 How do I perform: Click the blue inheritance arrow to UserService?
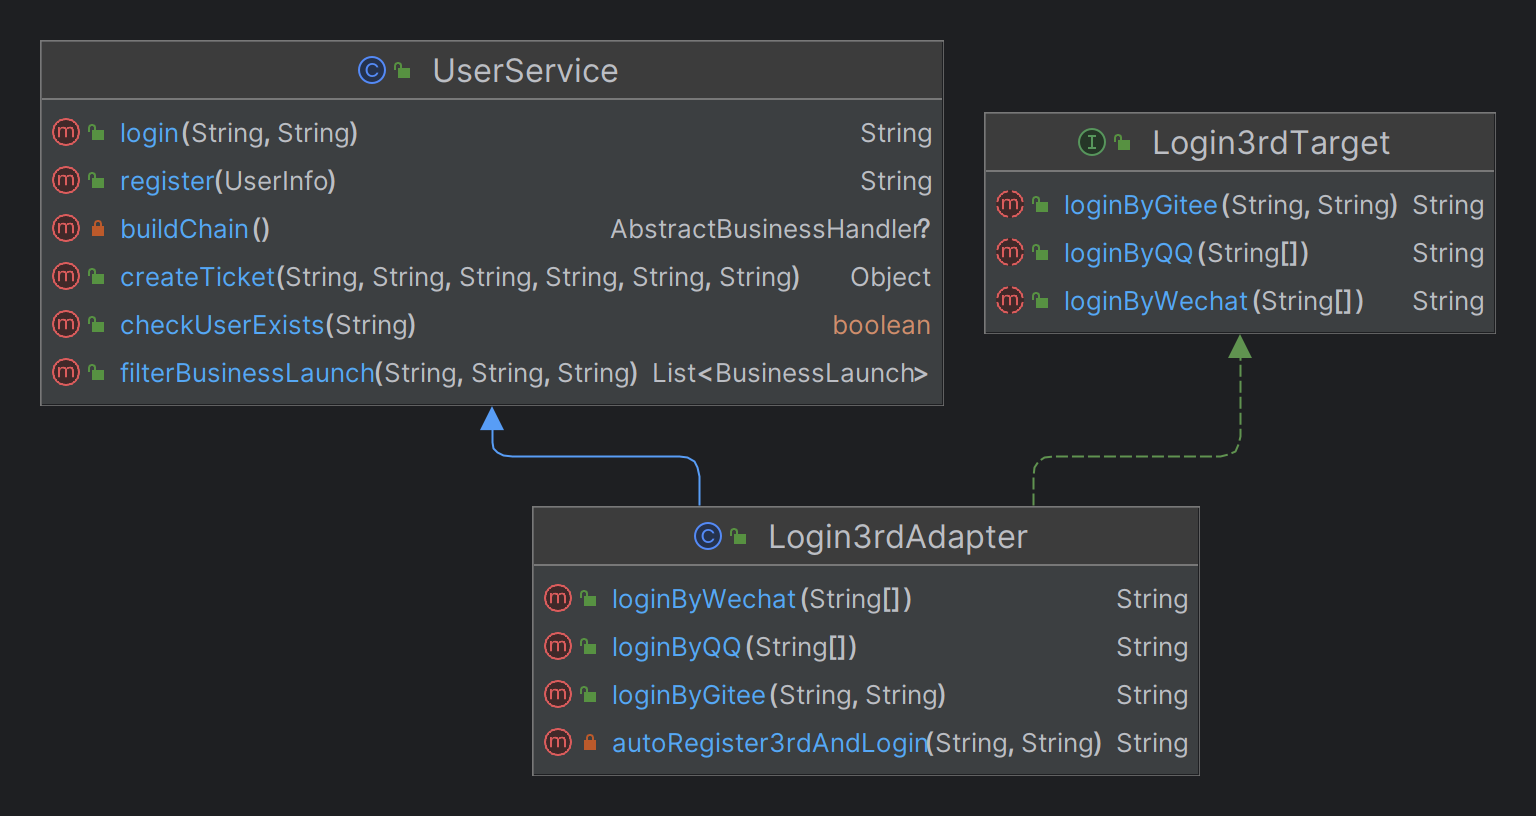point(596,456)
